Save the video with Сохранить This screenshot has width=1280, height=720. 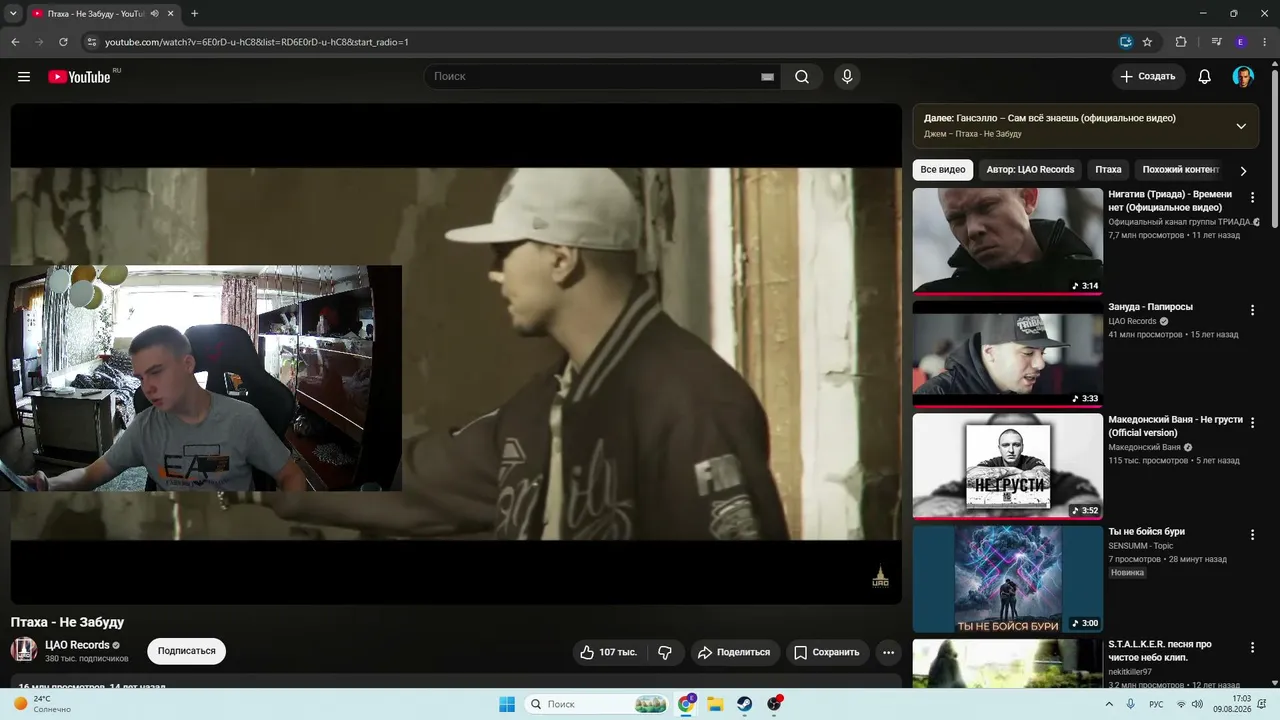[827, 652]
